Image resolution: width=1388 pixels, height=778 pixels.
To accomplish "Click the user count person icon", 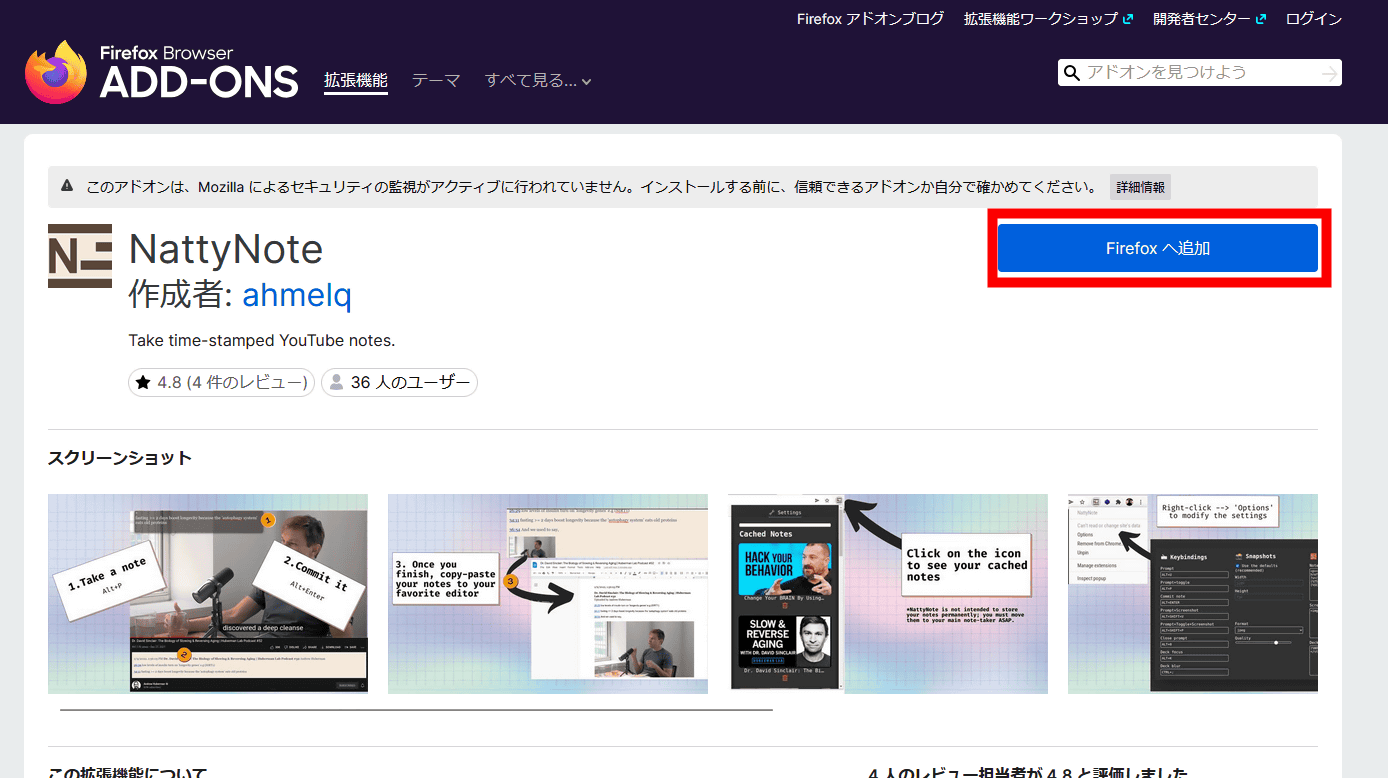I will 337,382.
